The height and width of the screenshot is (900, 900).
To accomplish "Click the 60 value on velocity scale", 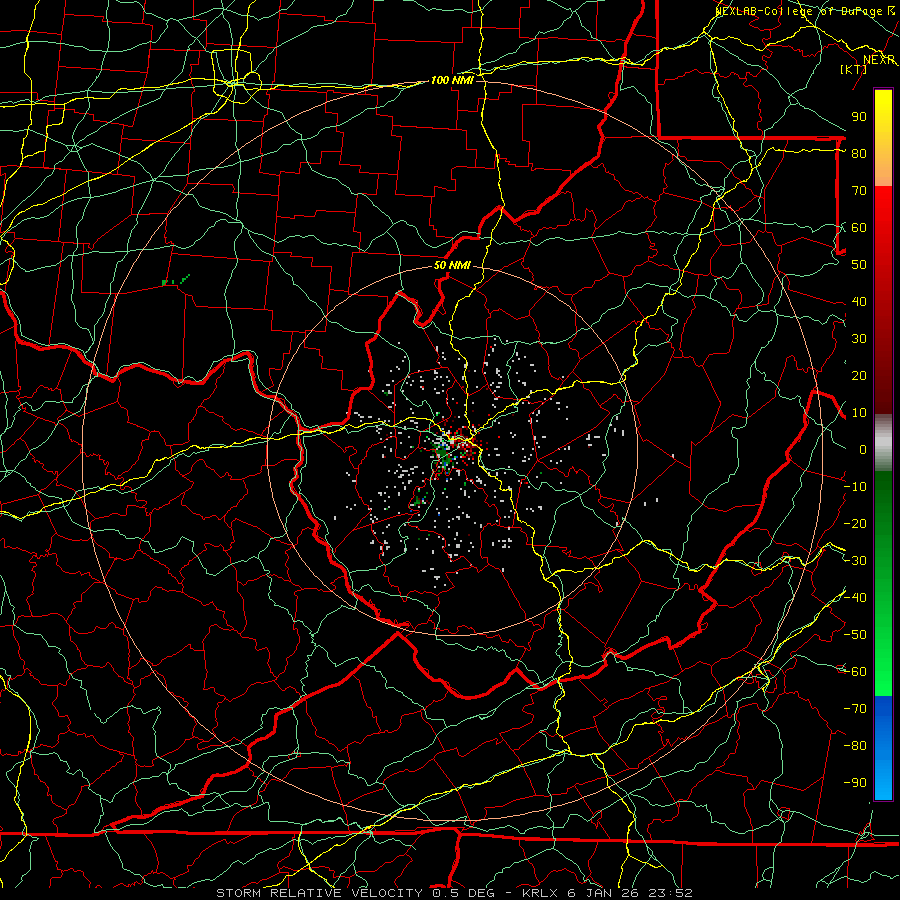I will tap(859, 227).
